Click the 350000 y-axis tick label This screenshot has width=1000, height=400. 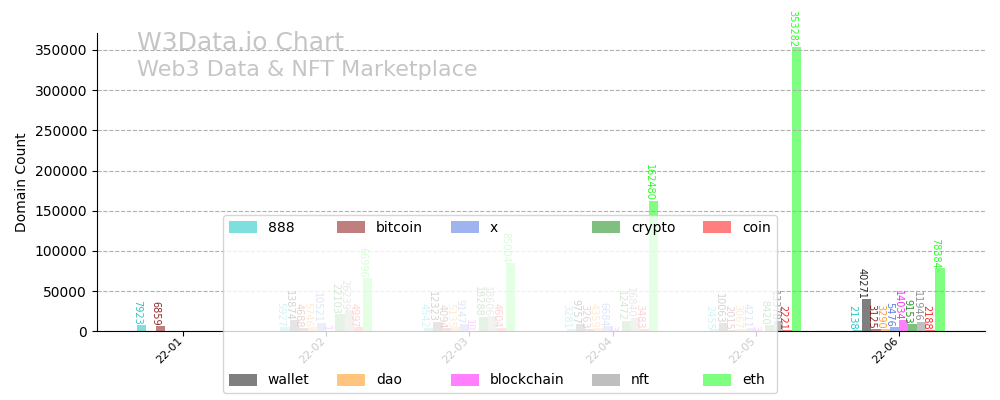click(x=57, y=50)
